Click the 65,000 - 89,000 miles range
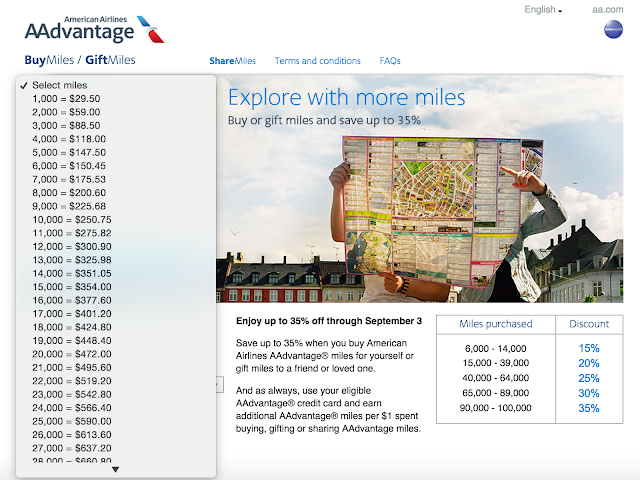The height and width of the screenshot is (480, 640). (x=496, y=393)
